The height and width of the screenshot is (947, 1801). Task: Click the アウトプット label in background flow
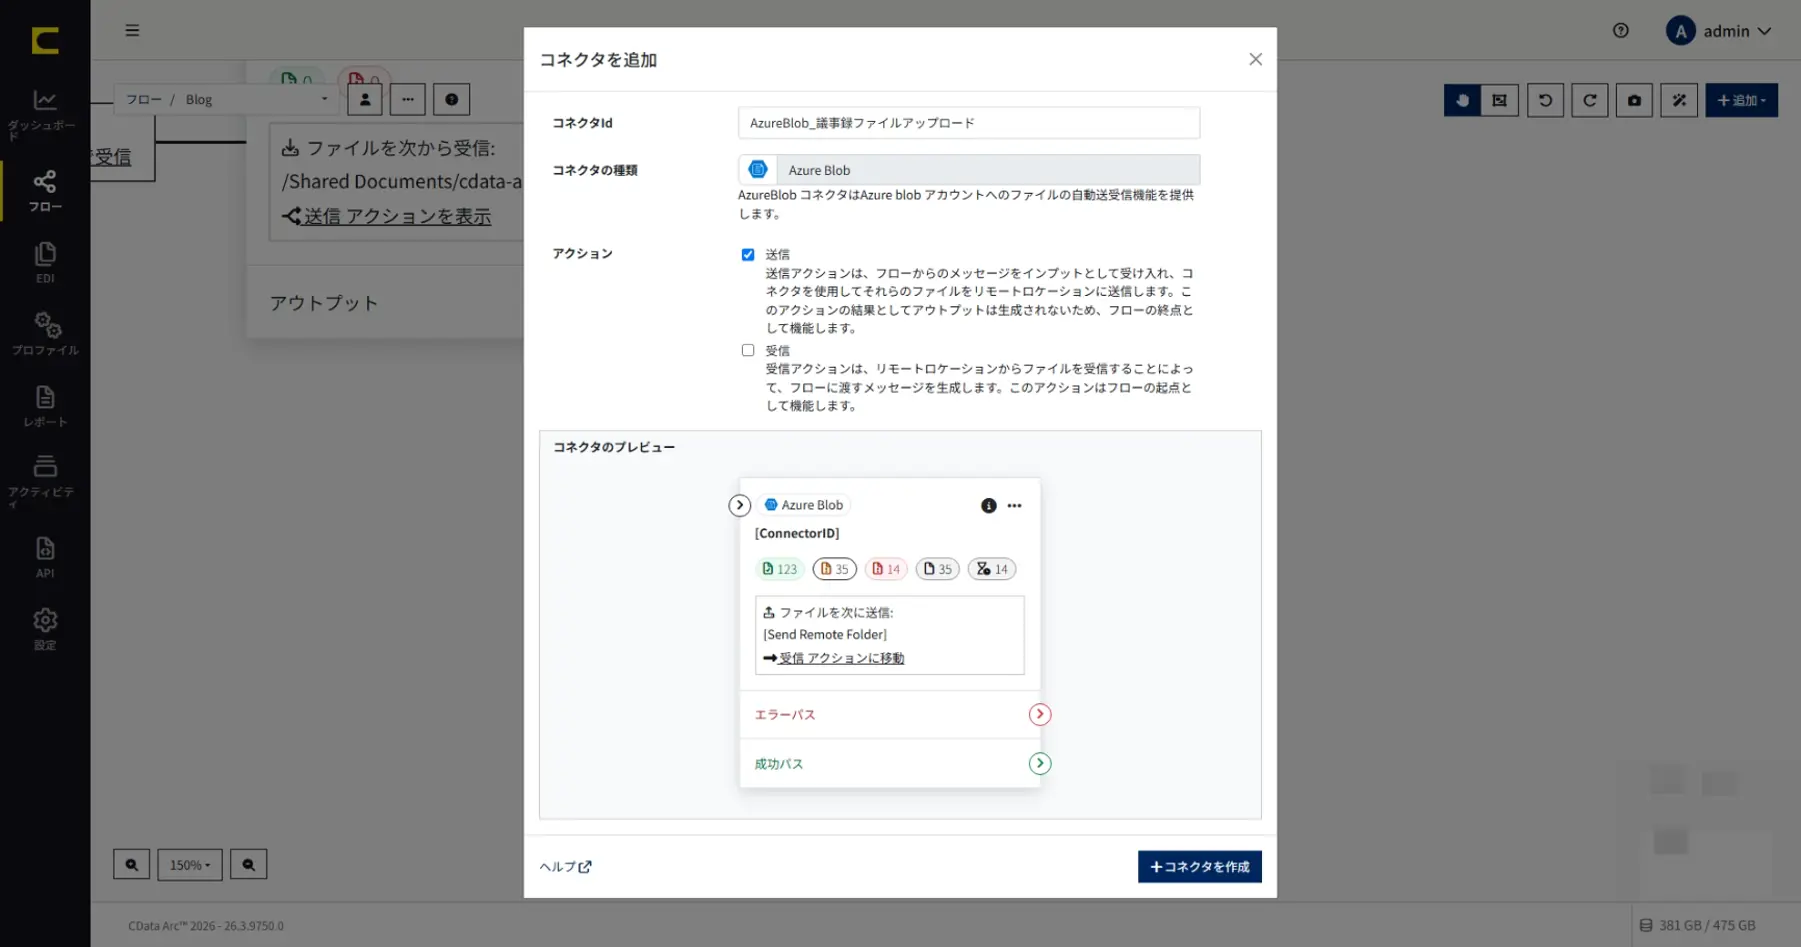click(x=324, y=303)
